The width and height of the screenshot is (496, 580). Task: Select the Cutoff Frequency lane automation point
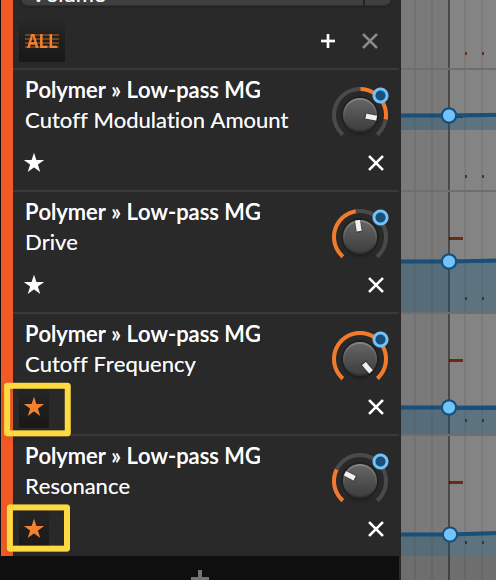click(449, 408)
